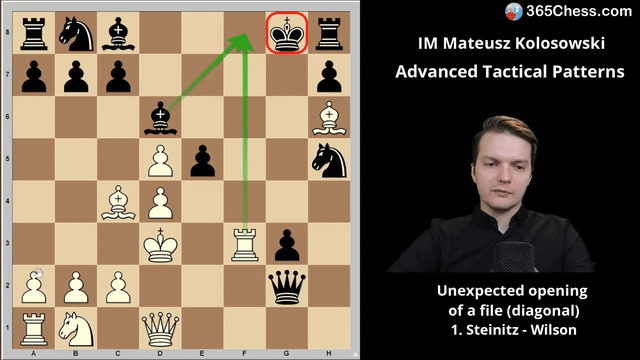This screenshot has width=640, height=360.
Task: Click the empty e1 square
Action: [x=202, y=329]
